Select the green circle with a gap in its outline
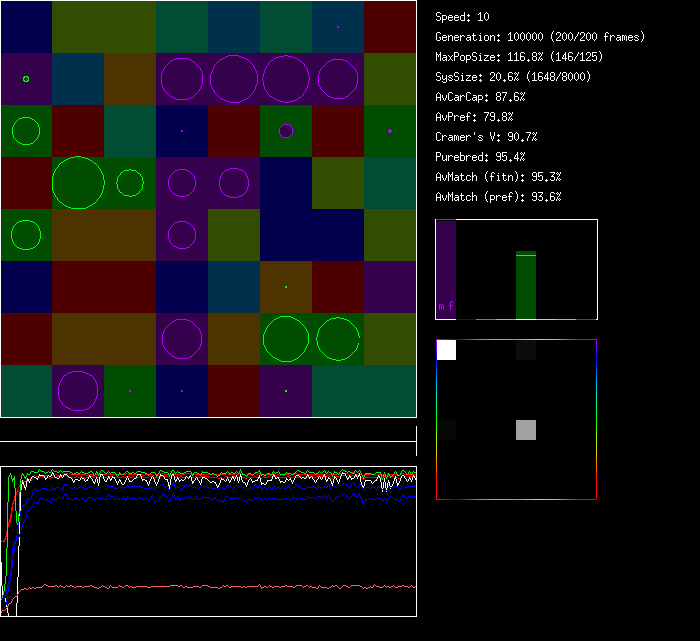Screen dimensions: 700x641 (x=338, y=339)
